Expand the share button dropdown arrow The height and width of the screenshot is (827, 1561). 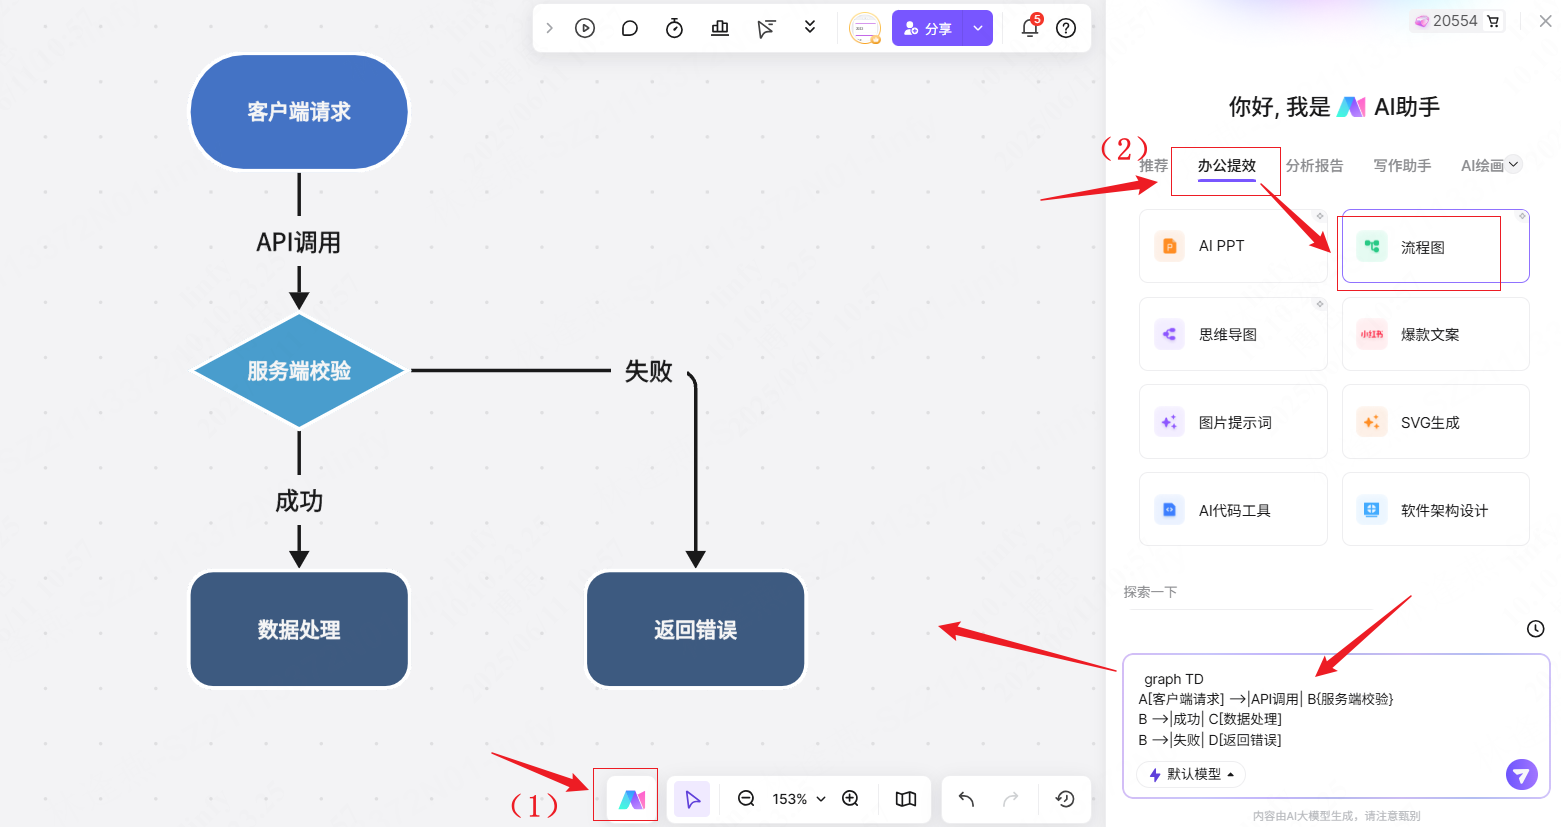pyautogui.click(x=977, y=28)
